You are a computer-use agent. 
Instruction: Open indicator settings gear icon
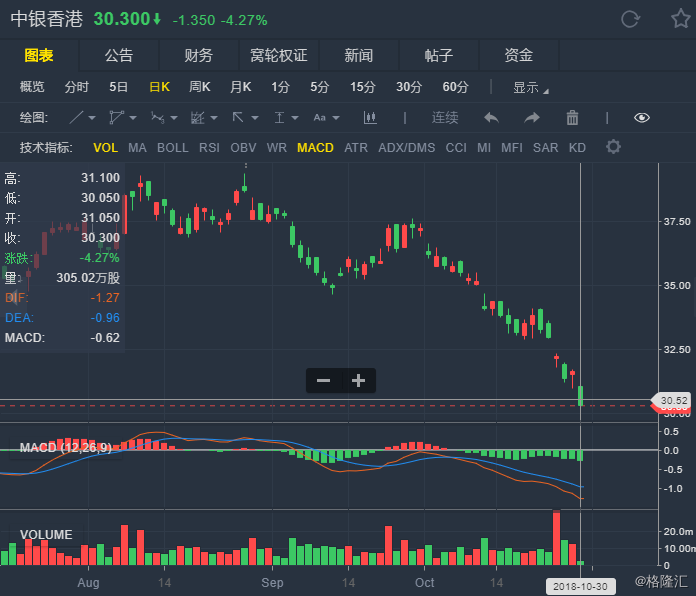tap(613, 147)
